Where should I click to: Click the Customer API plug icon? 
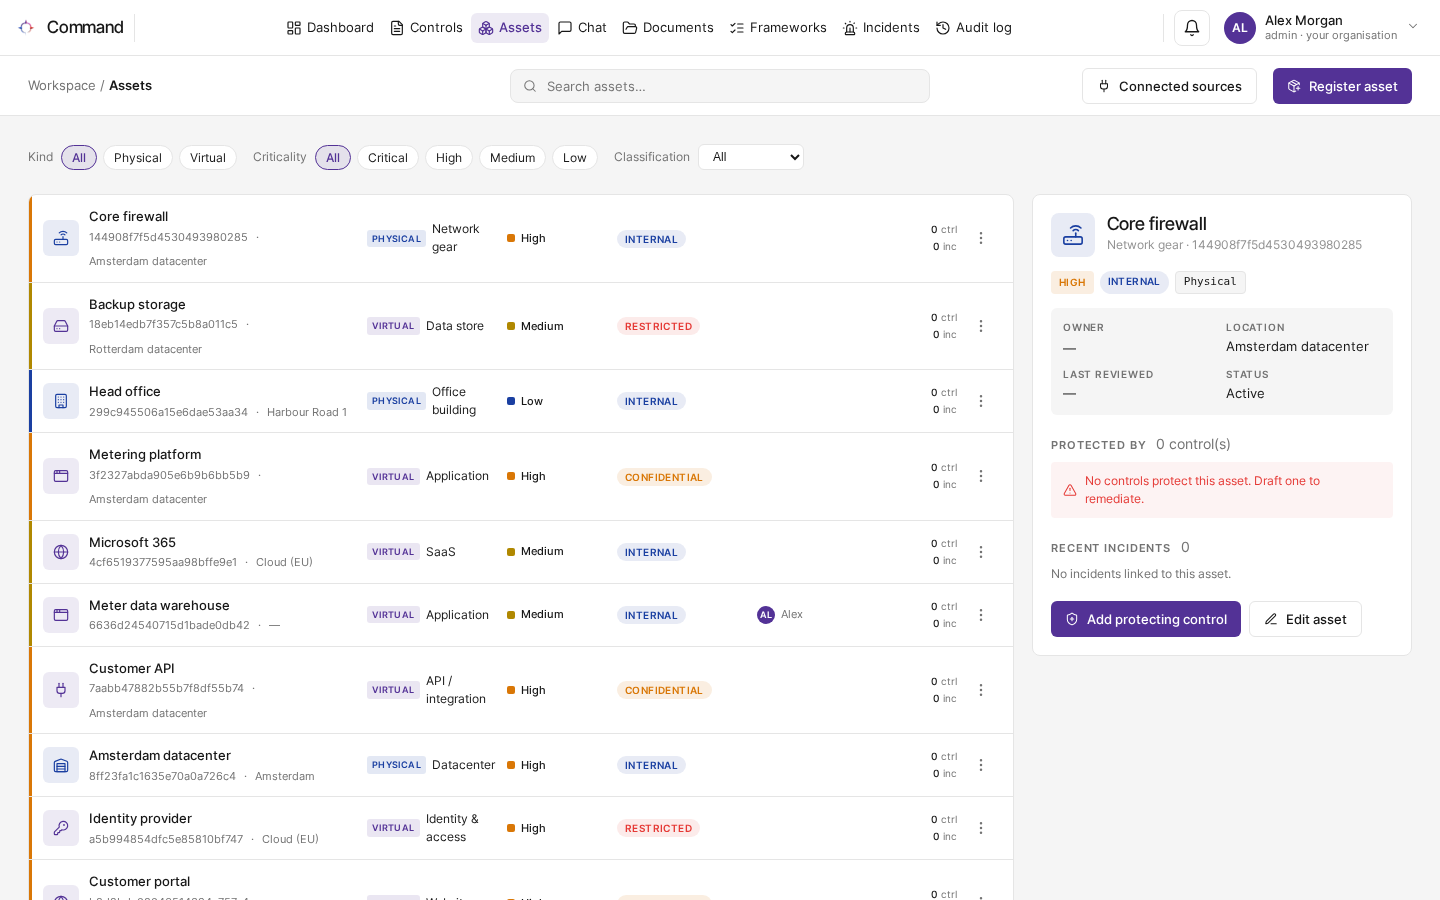(61, 690)
